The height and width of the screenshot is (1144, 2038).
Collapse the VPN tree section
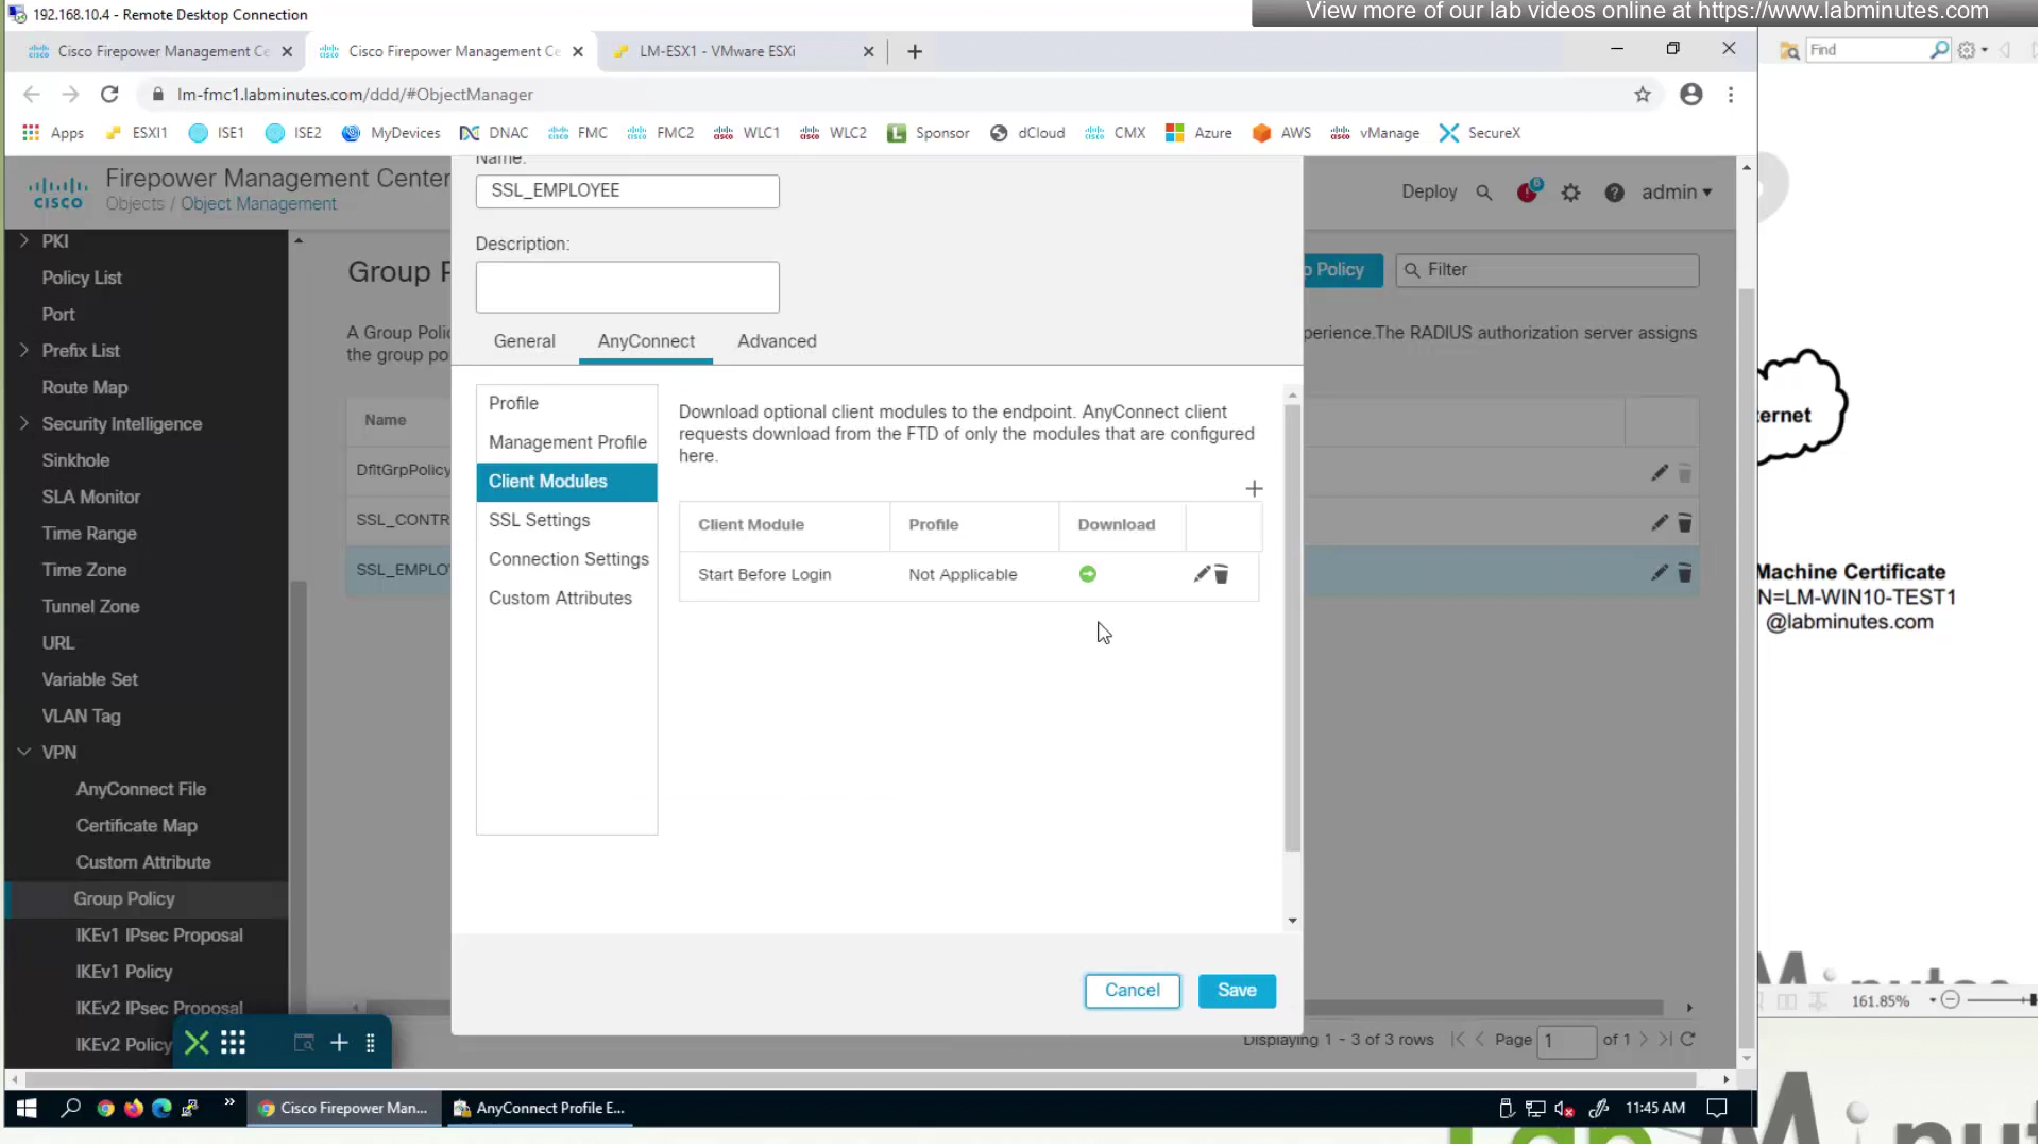pyautogui.click(x=24, y=752)
